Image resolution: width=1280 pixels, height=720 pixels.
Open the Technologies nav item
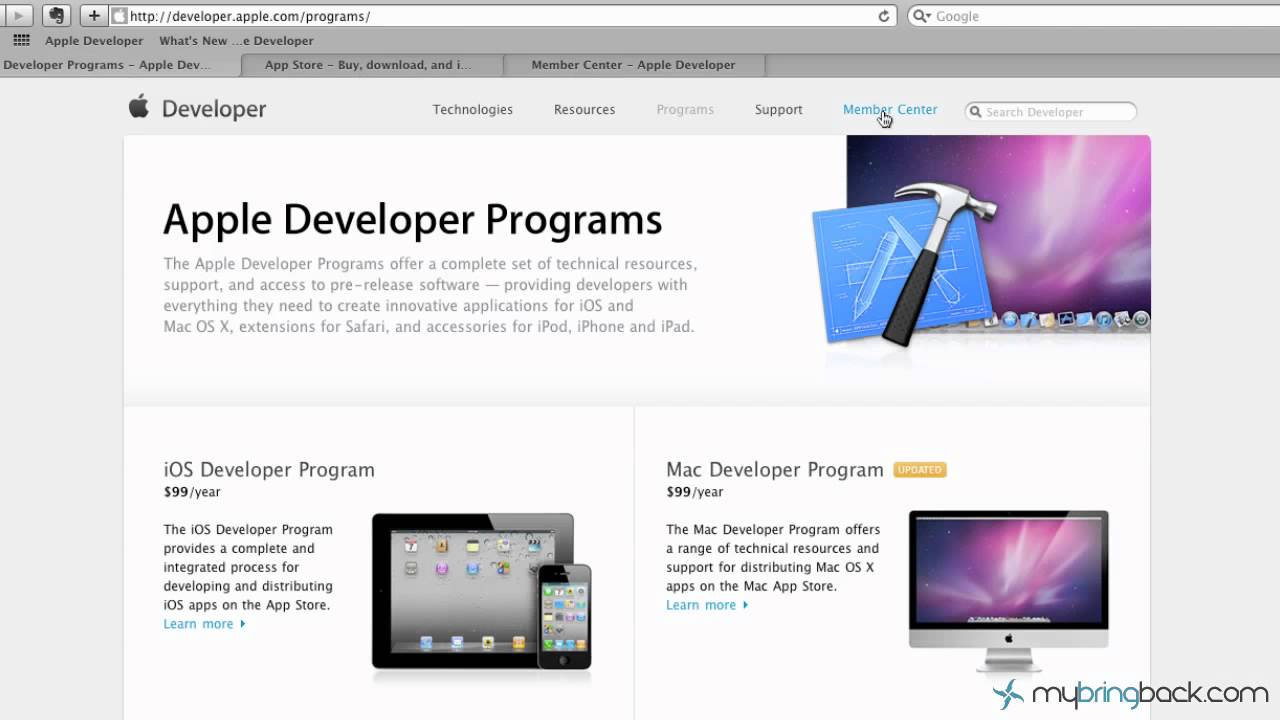473,110
